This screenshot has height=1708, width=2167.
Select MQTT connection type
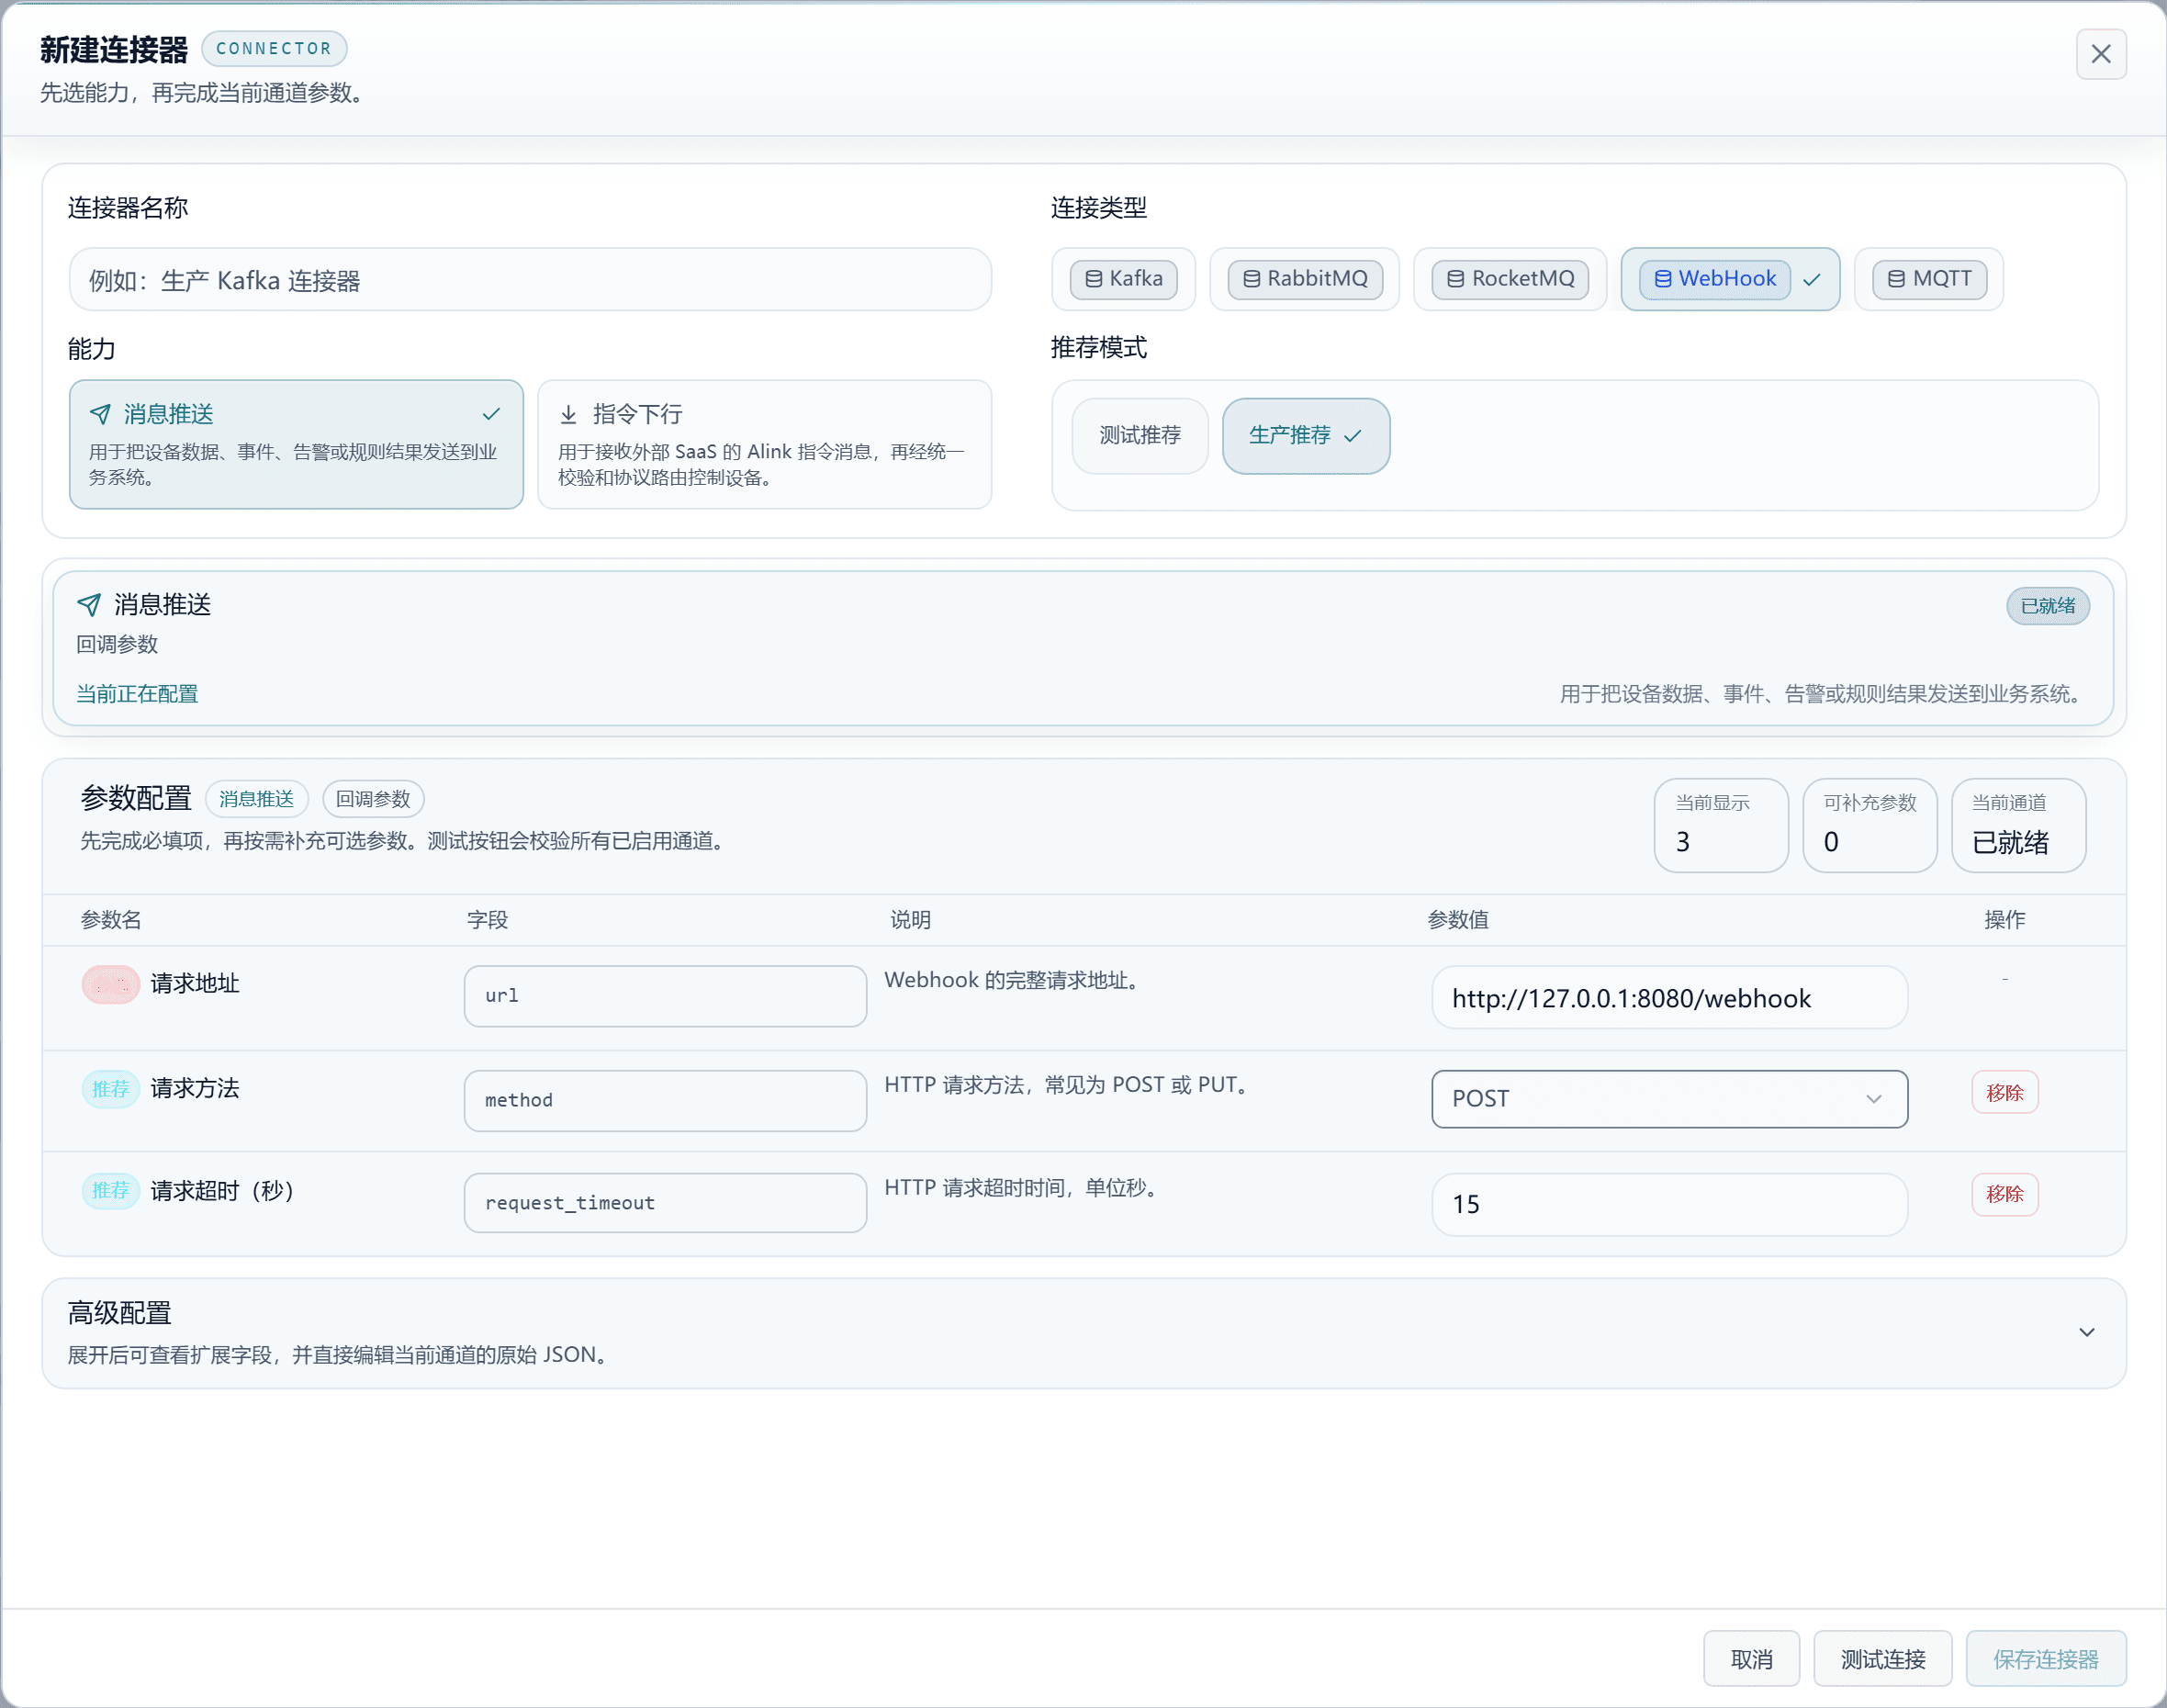(x=1929, y=279)
